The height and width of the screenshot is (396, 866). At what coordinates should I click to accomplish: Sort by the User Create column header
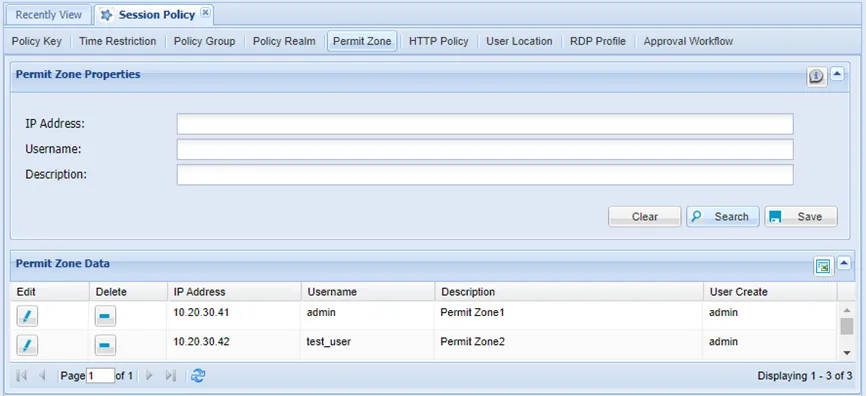(770, 292)
